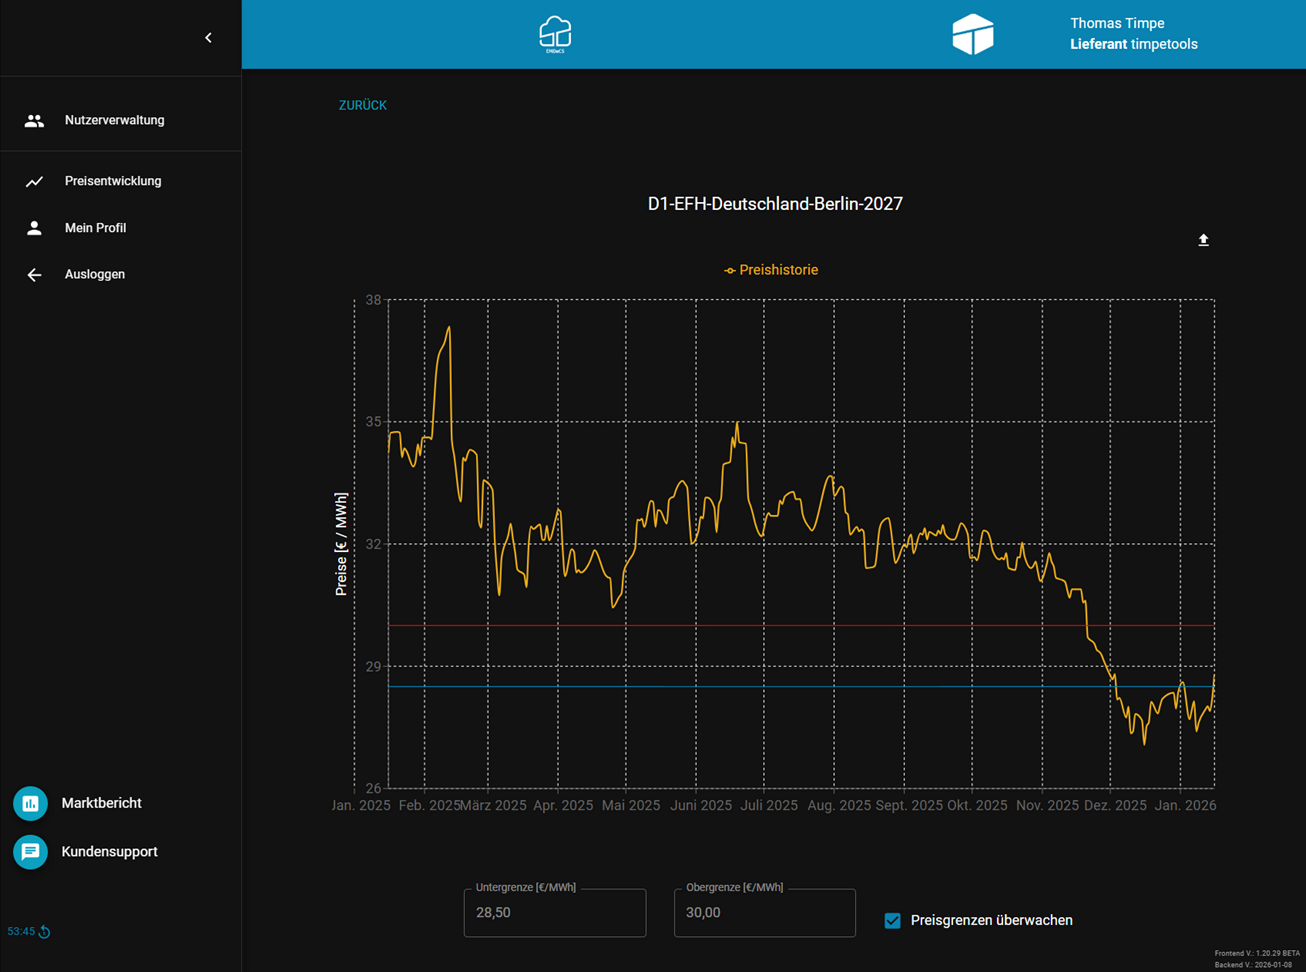Click the Untergrenze input field
1306x972 pixels.
554,913
